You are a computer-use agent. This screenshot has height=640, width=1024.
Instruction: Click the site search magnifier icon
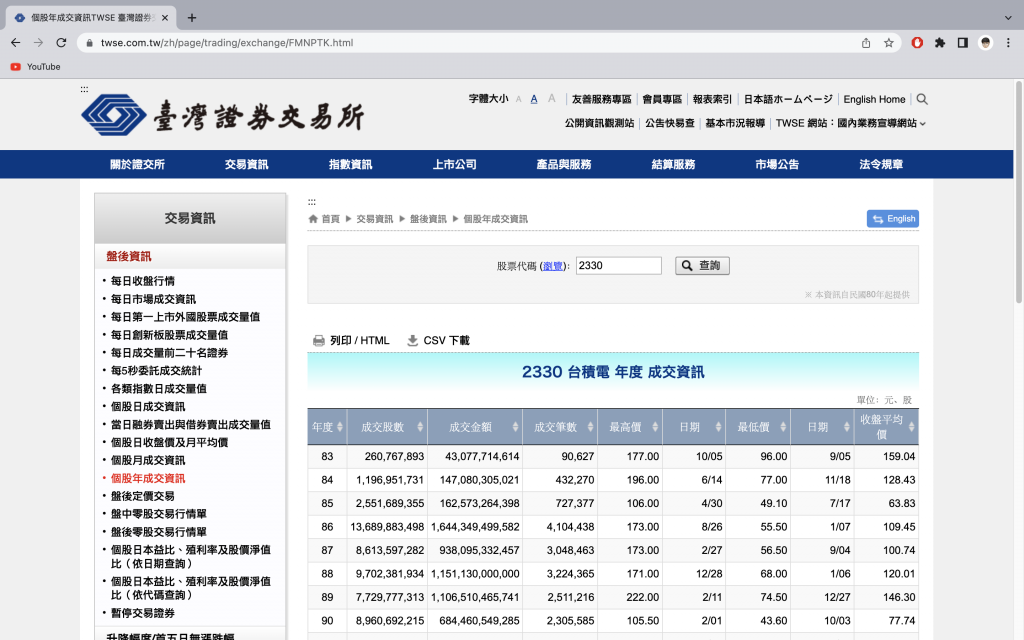click(922, 99)
